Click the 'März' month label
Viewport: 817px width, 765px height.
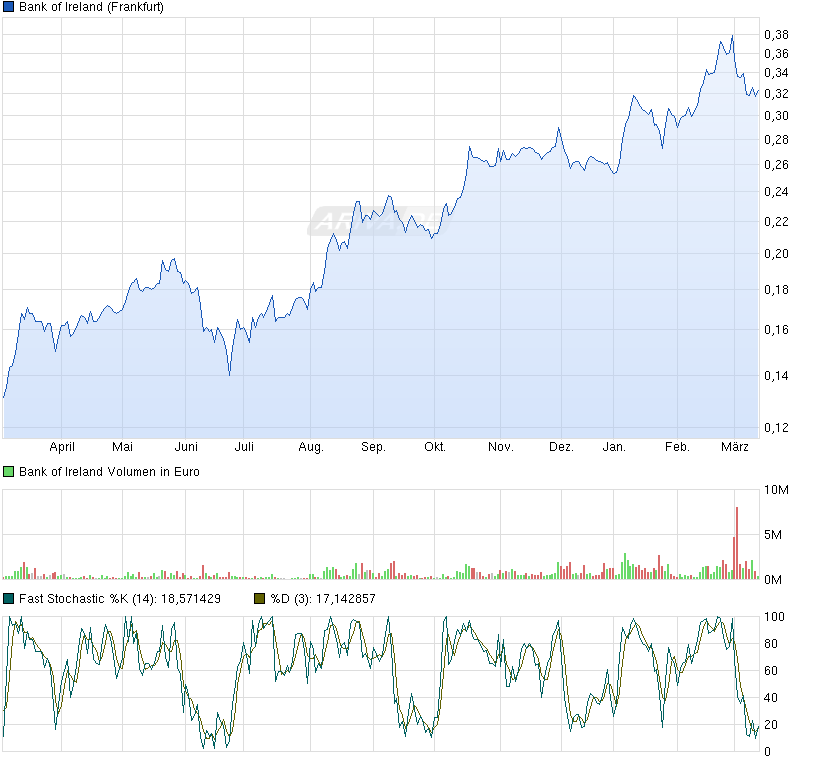click(735, 447)
